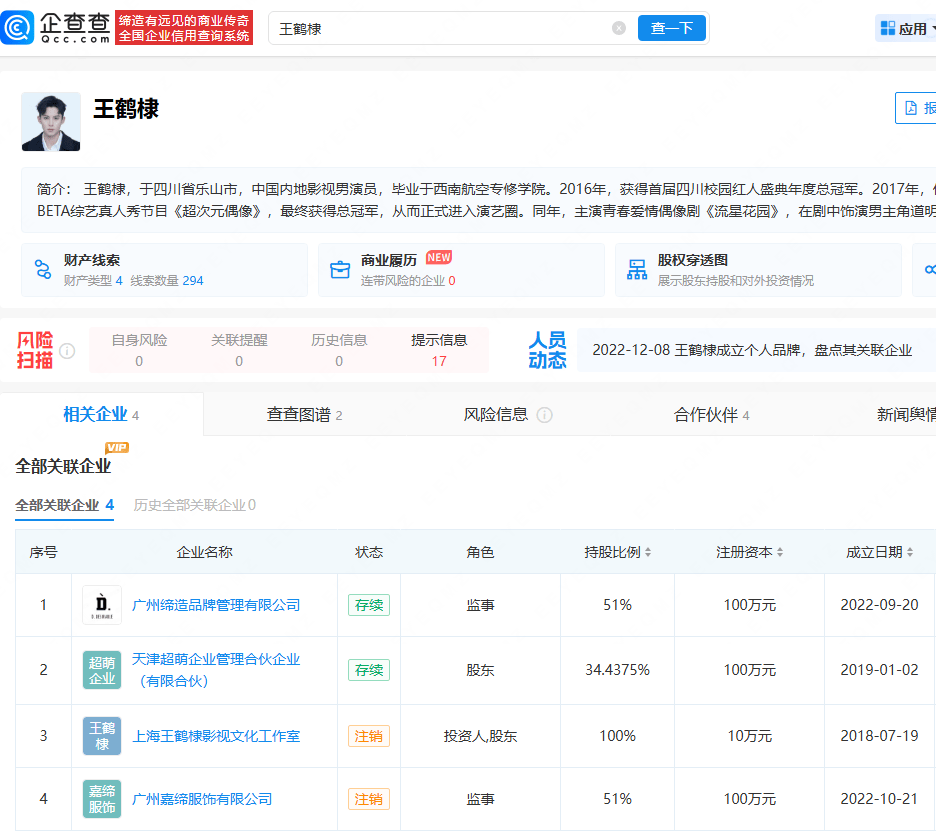Click the 历史信息 0 counter
This screenshot has width=936, height=834.
339,350
